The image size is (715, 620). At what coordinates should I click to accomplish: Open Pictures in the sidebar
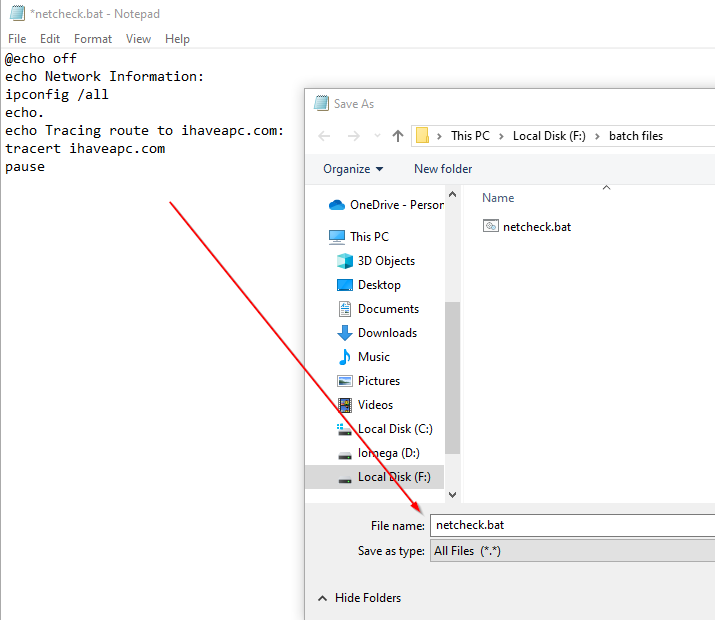point(379,381)
